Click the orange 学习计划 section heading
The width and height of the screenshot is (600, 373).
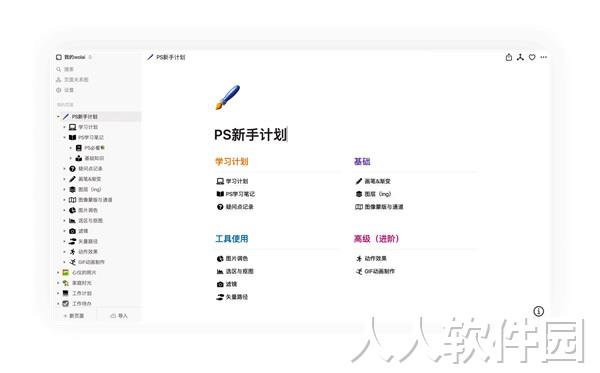(x=232, y=162)
